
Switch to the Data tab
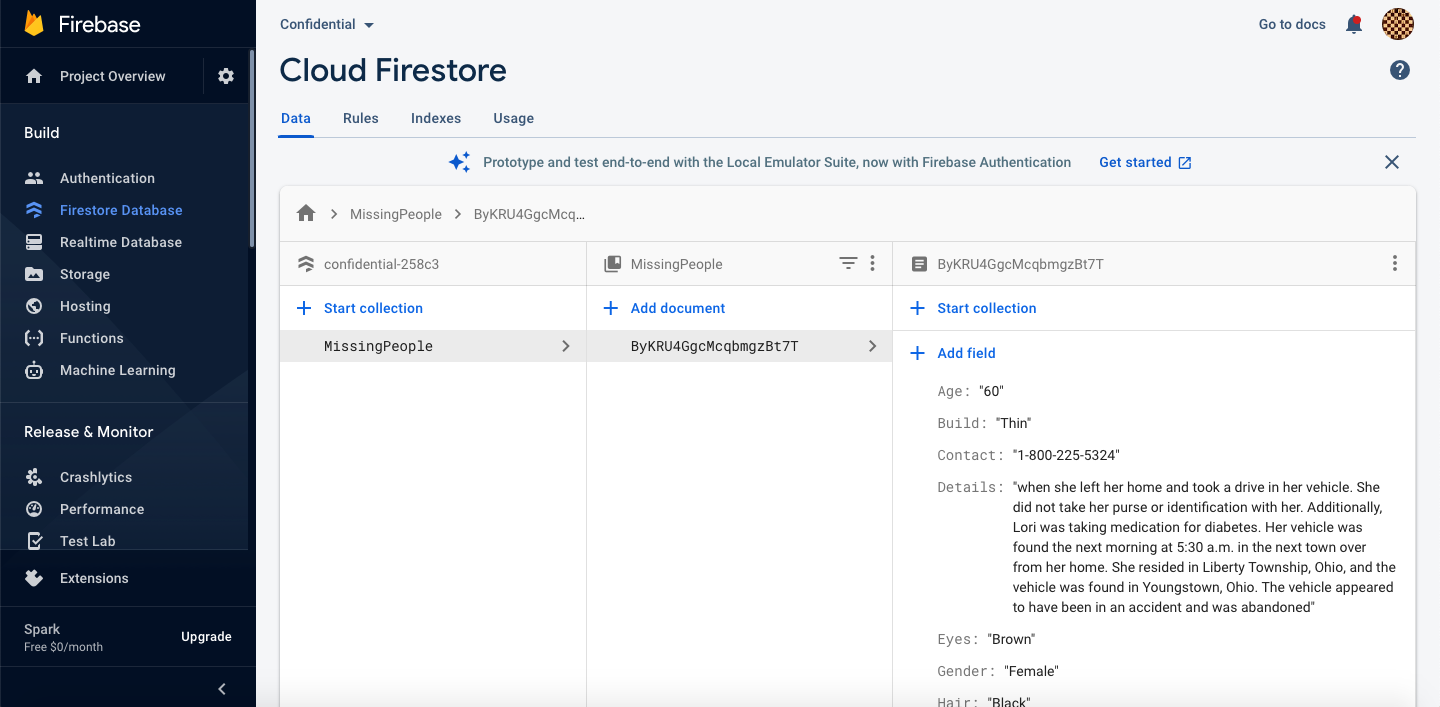296,118
